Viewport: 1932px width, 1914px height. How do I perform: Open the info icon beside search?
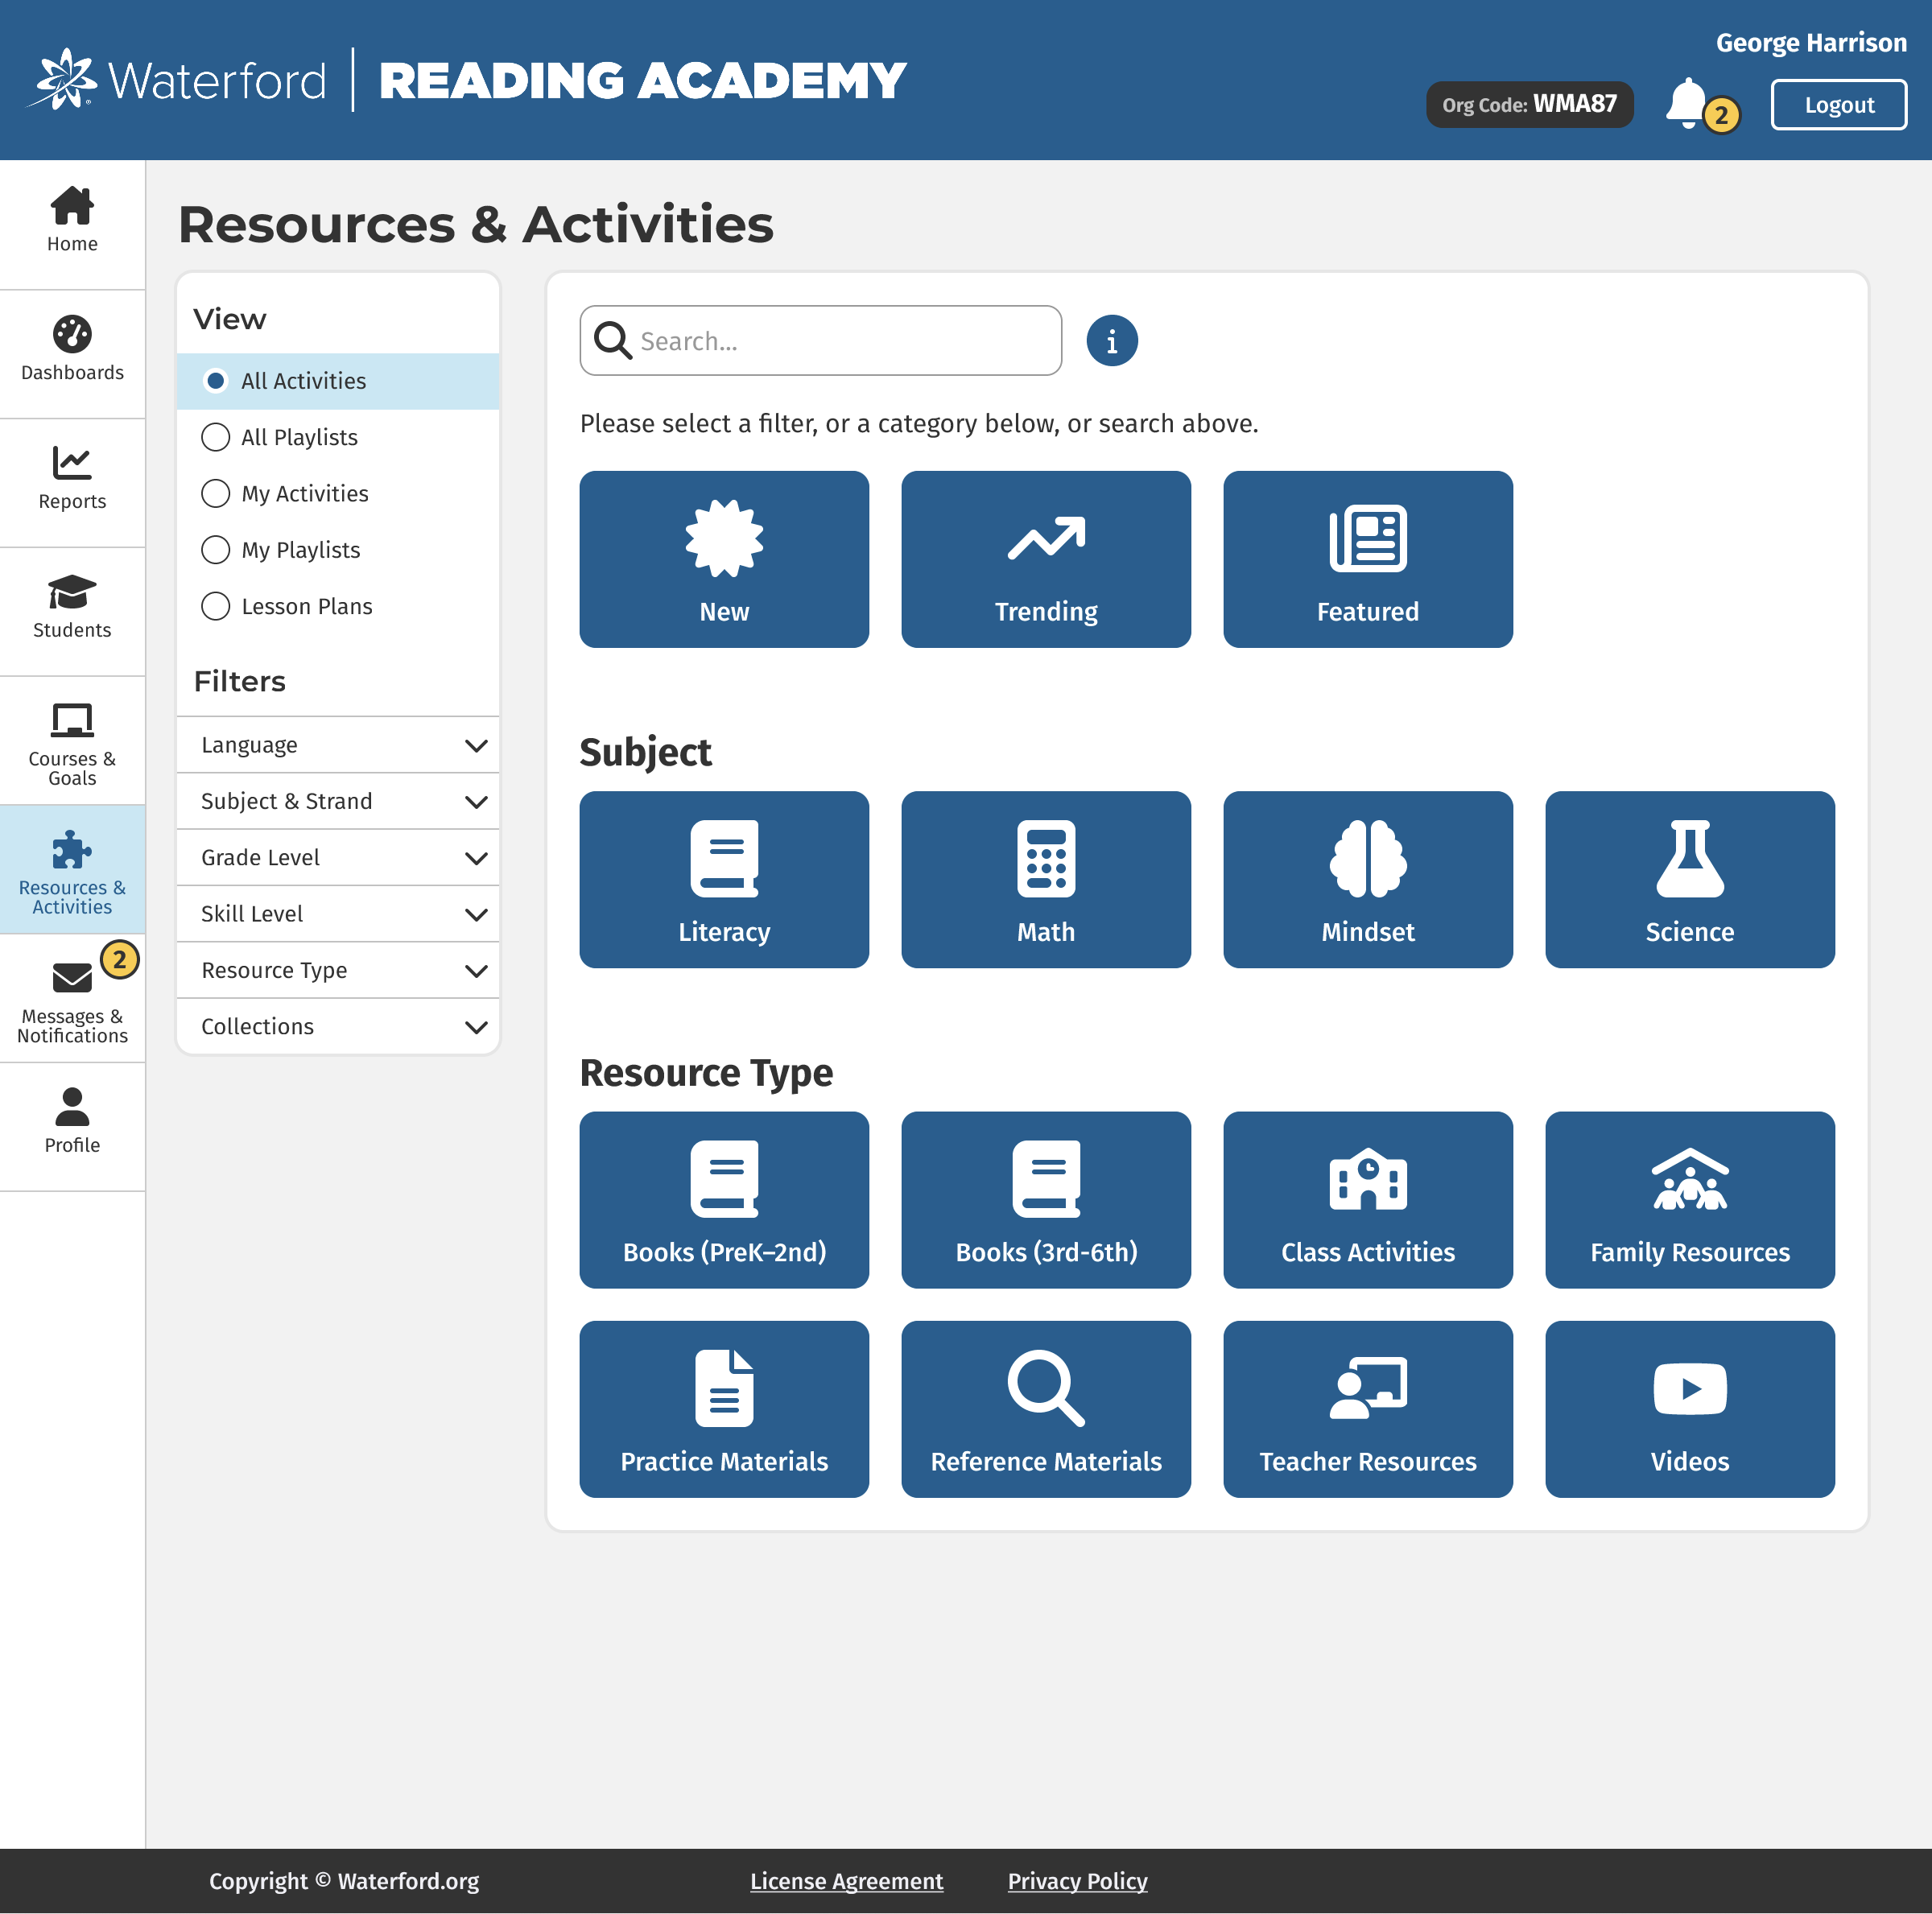[x=1111, y=341]
